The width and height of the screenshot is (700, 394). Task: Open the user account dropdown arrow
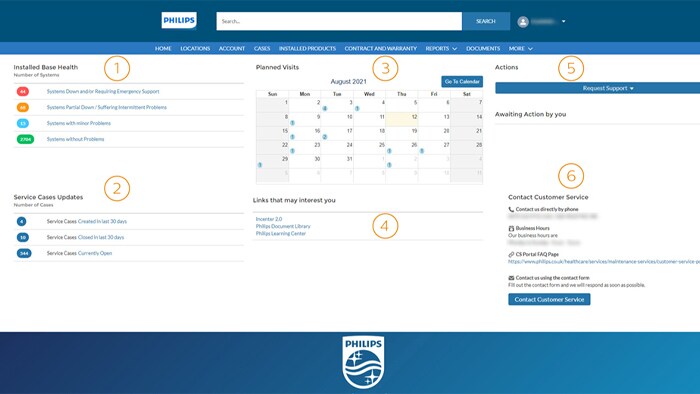tap(563, 21)
